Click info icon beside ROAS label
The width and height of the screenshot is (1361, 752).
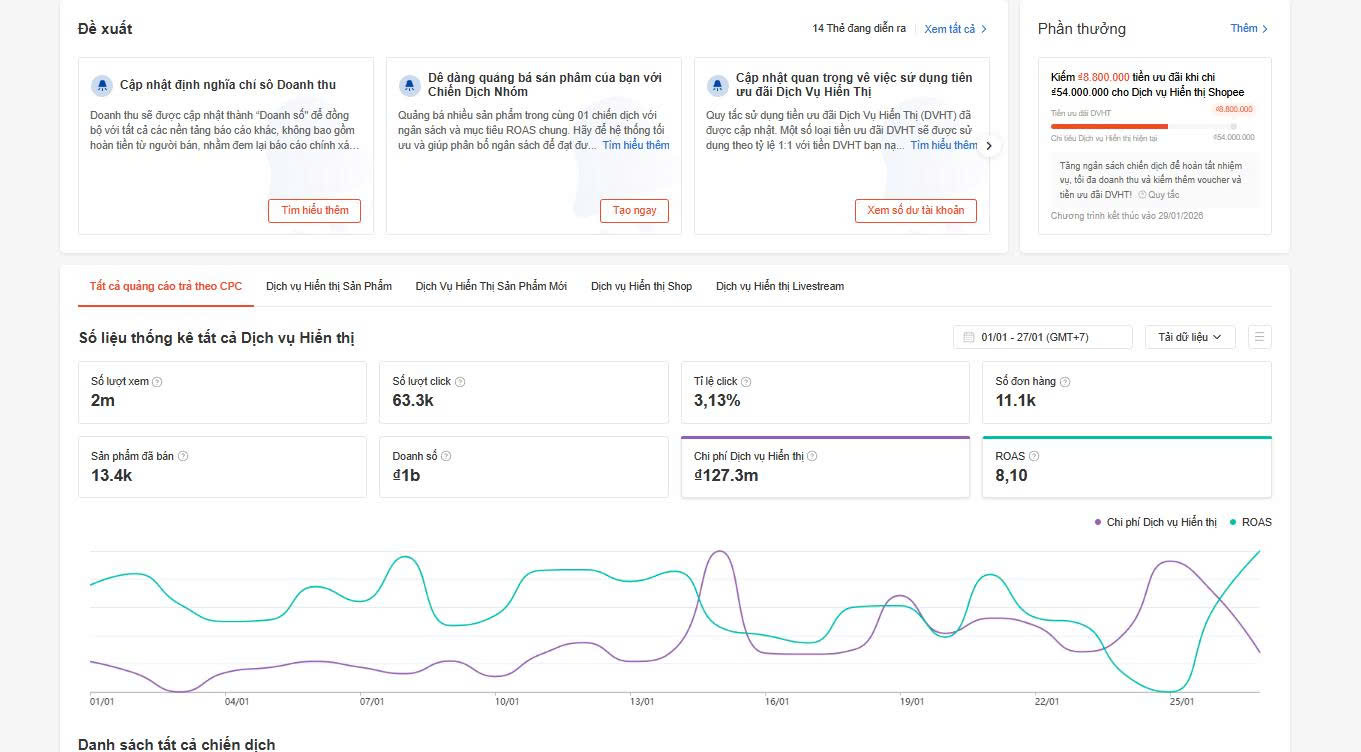coord(1034,457)
